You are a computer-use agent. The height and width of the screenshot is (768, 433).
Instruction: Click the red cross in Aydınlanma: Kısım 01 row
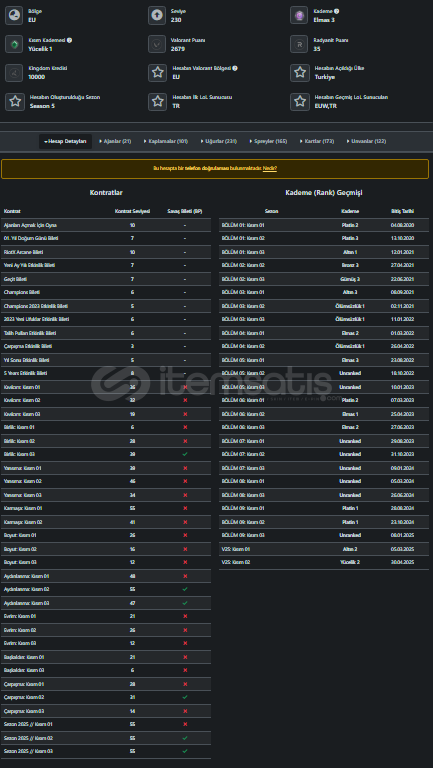pos(185,576)
